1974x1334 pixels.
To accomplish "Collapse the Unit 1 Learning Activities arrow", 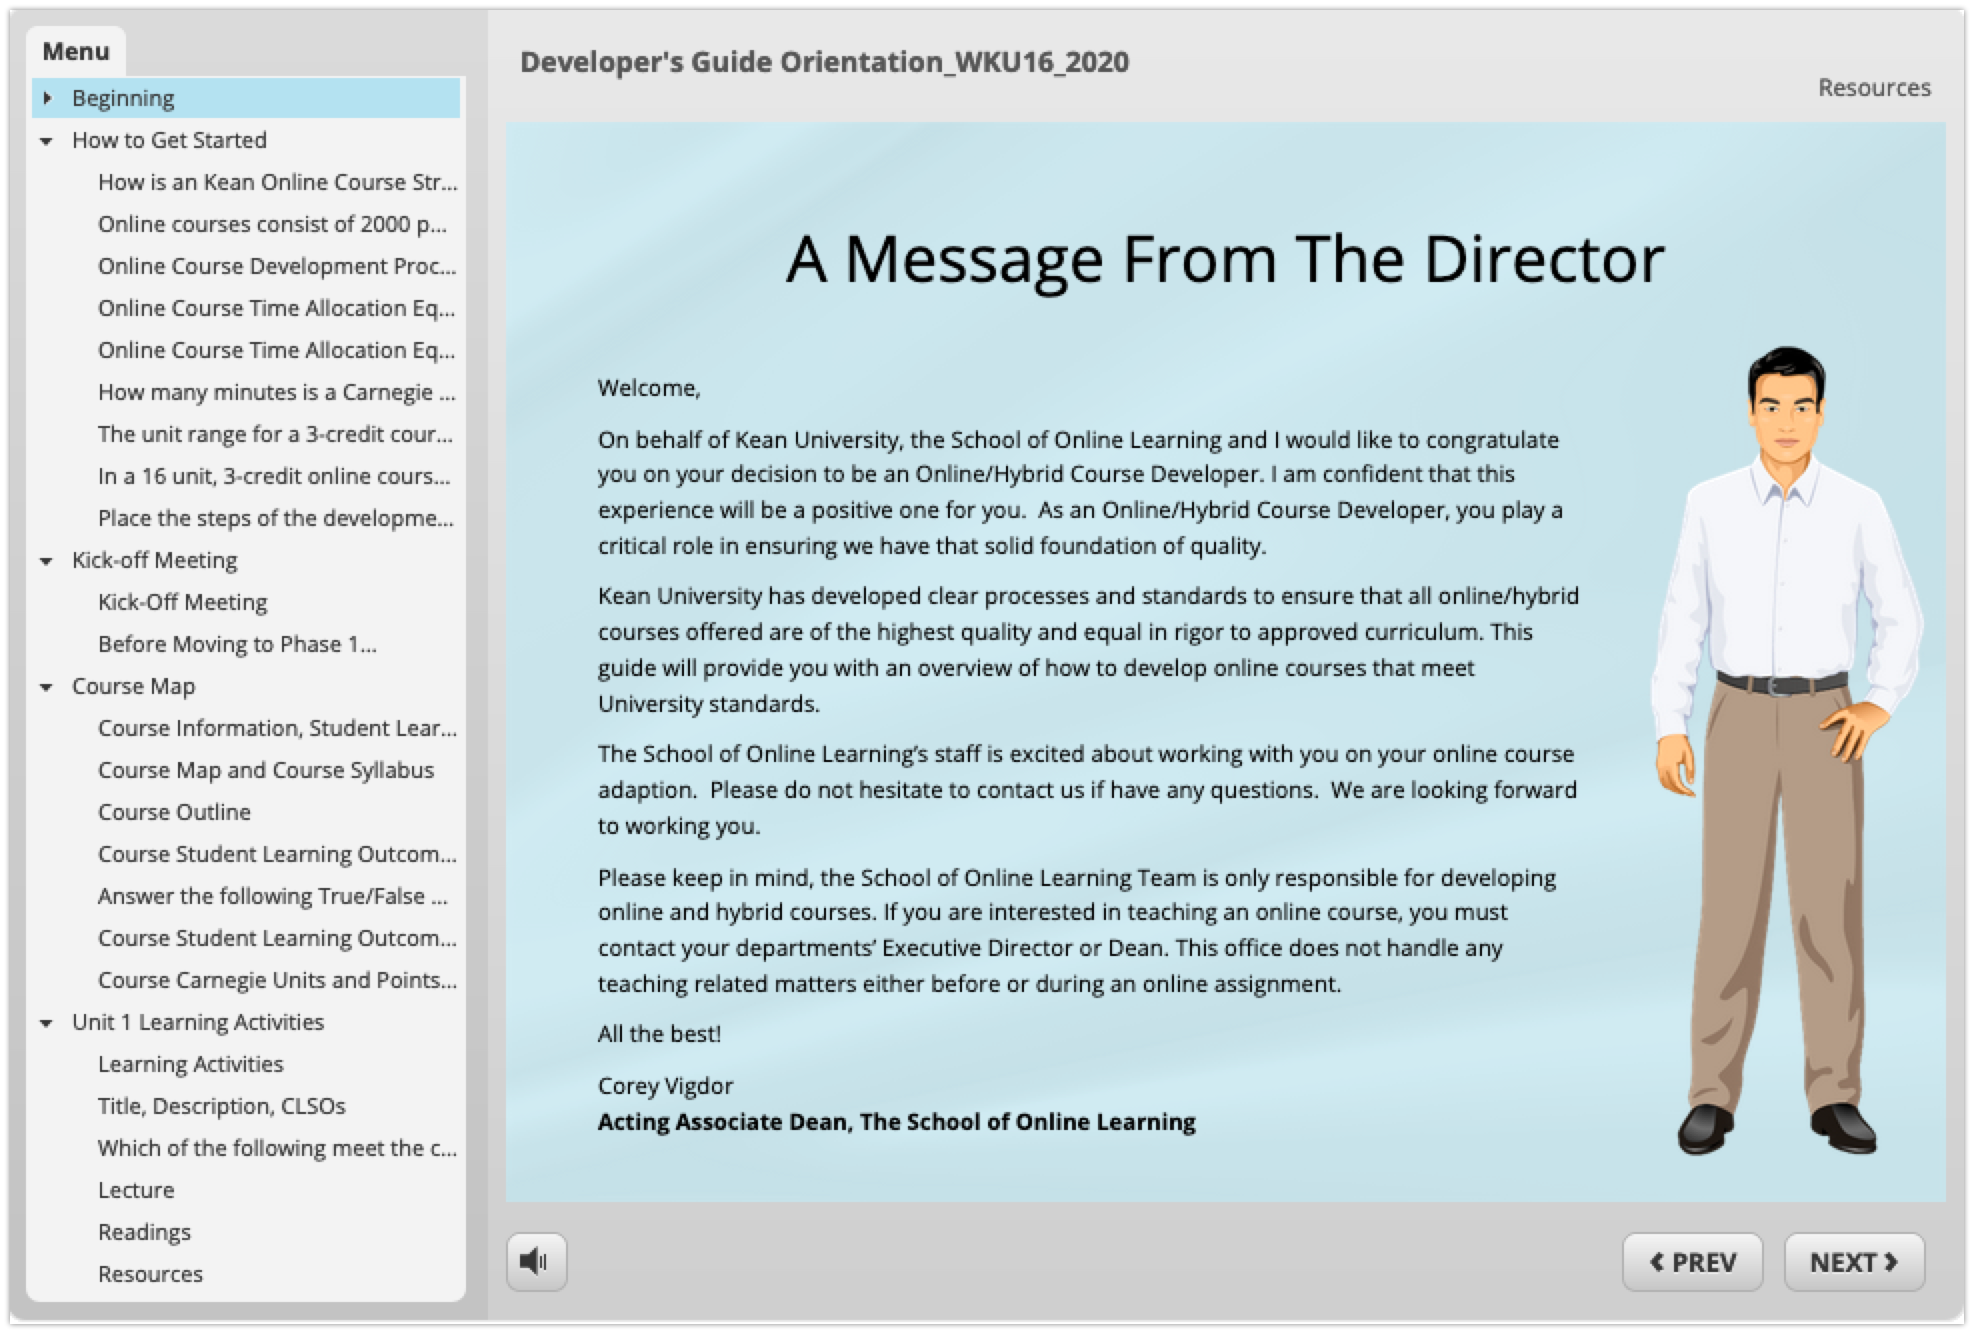I will click(46, 1023).
